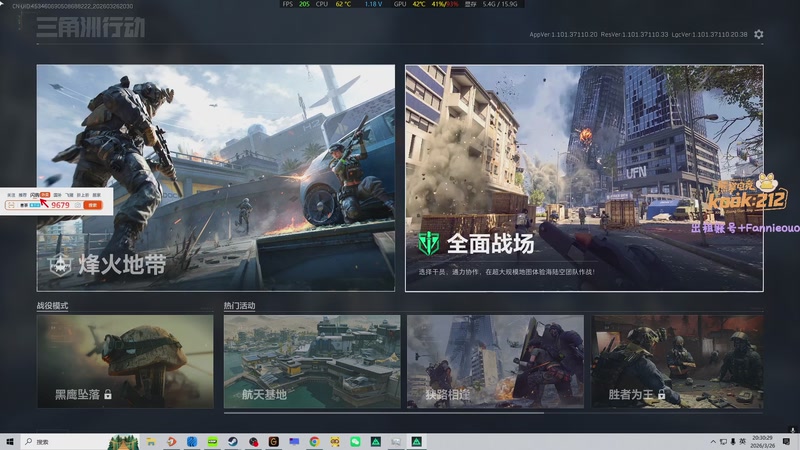Click the AppVer version text in the header
800x450 pixels.
pyautogui.click(x=563, y=34)
